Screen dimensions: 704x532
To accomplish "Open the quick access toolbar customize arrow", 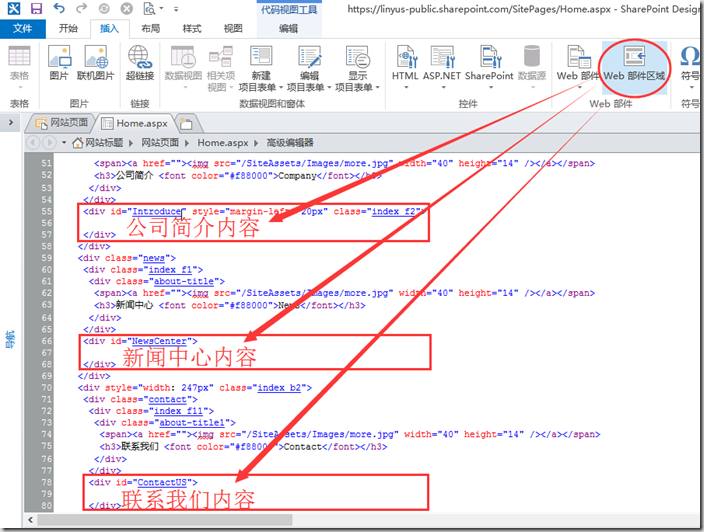I will [x=176, y=9].
